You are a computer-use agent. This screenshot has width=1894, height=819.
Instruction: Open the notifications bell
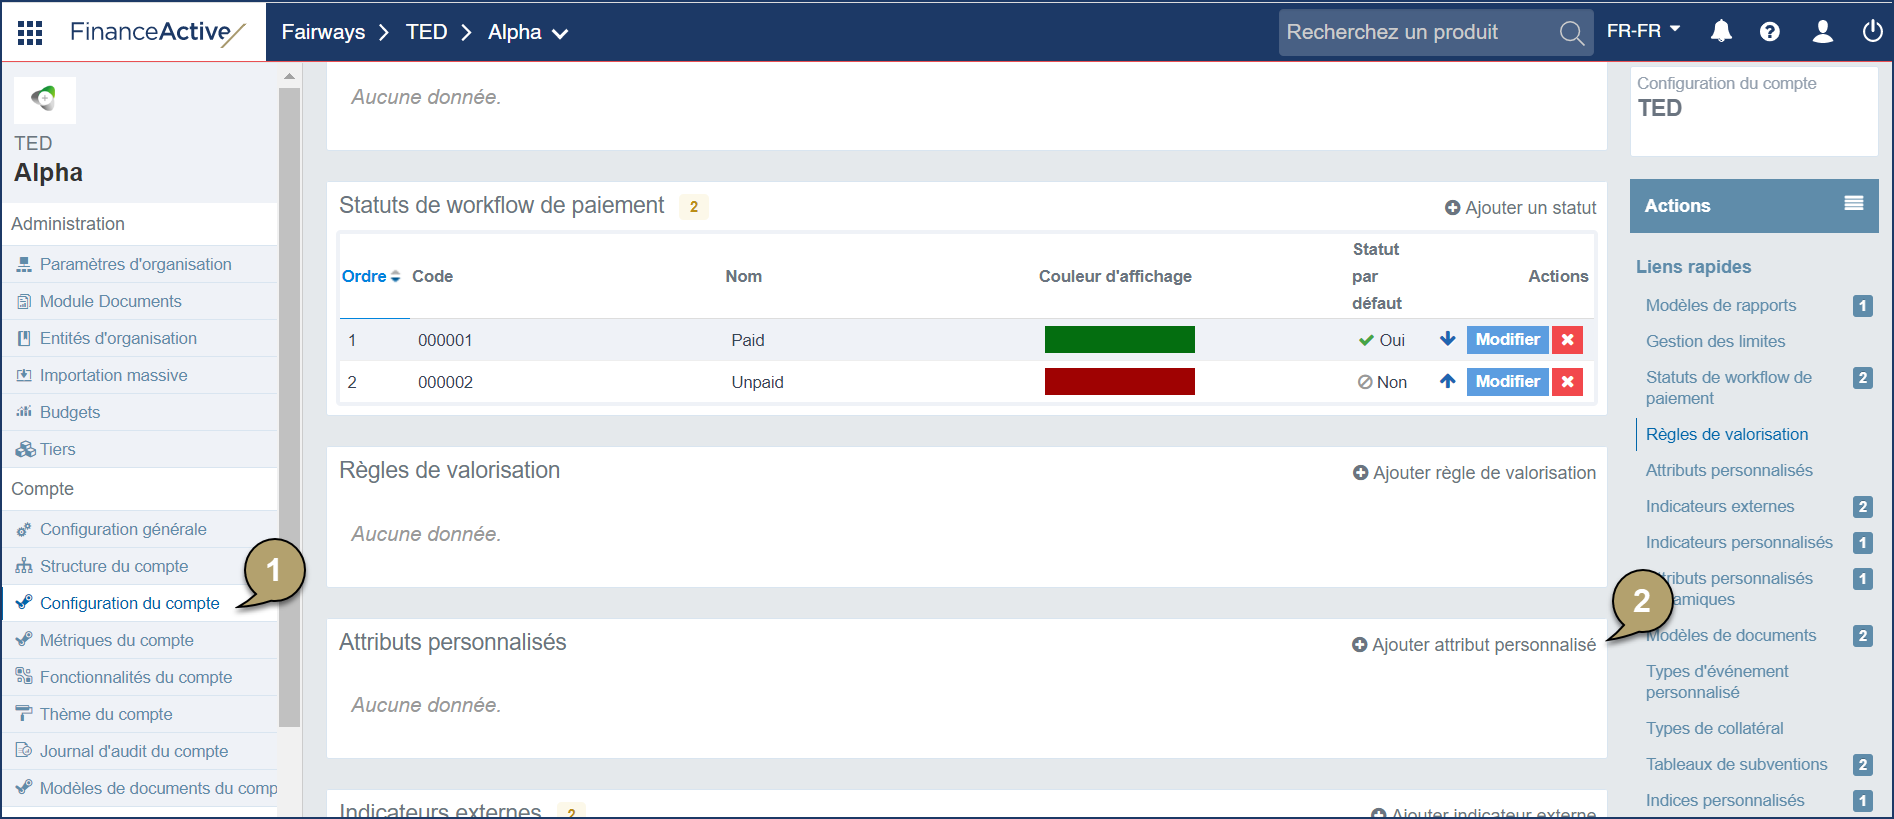(1721, 32)
